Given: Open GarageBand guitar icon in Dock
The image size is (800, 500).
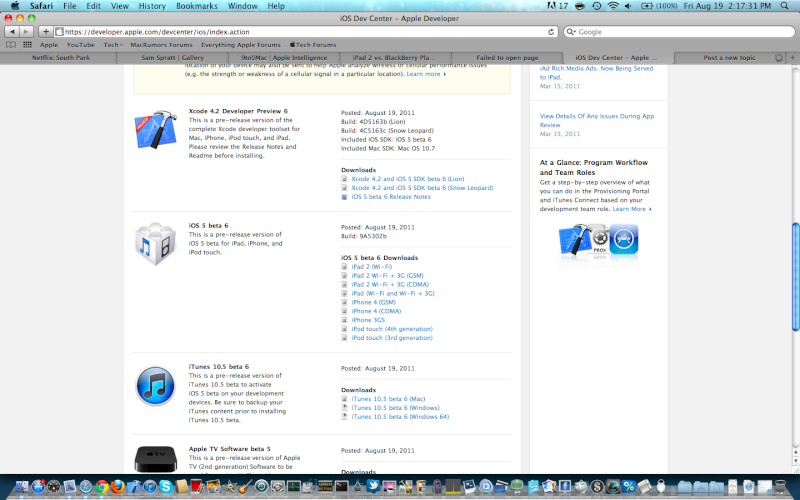Looking at the screenshot, I should point(245,487).
